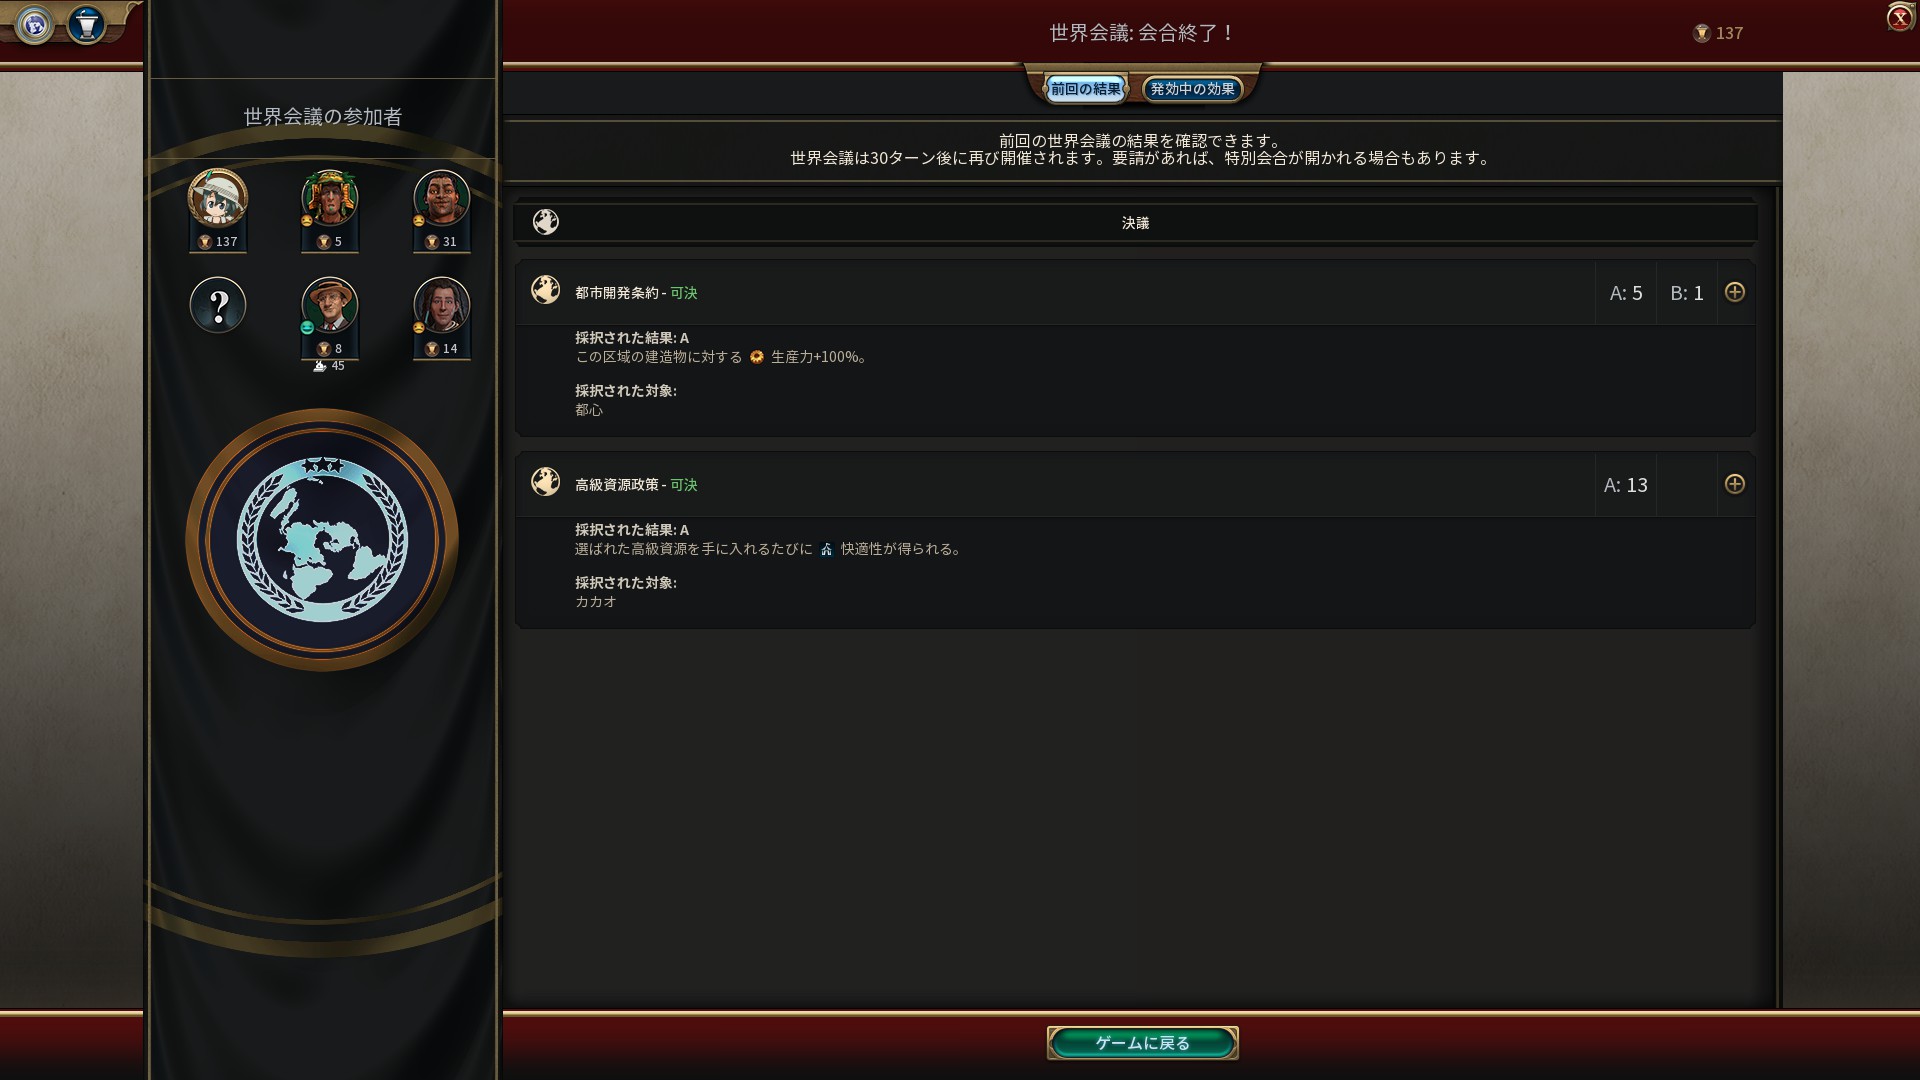
Task: Click the large World Congress emblem
Action: (322, 540)
